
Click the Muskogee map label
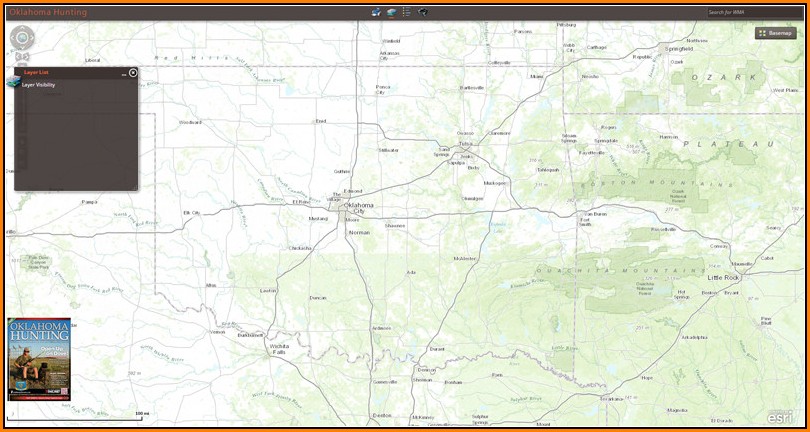[x=495, y=183]
